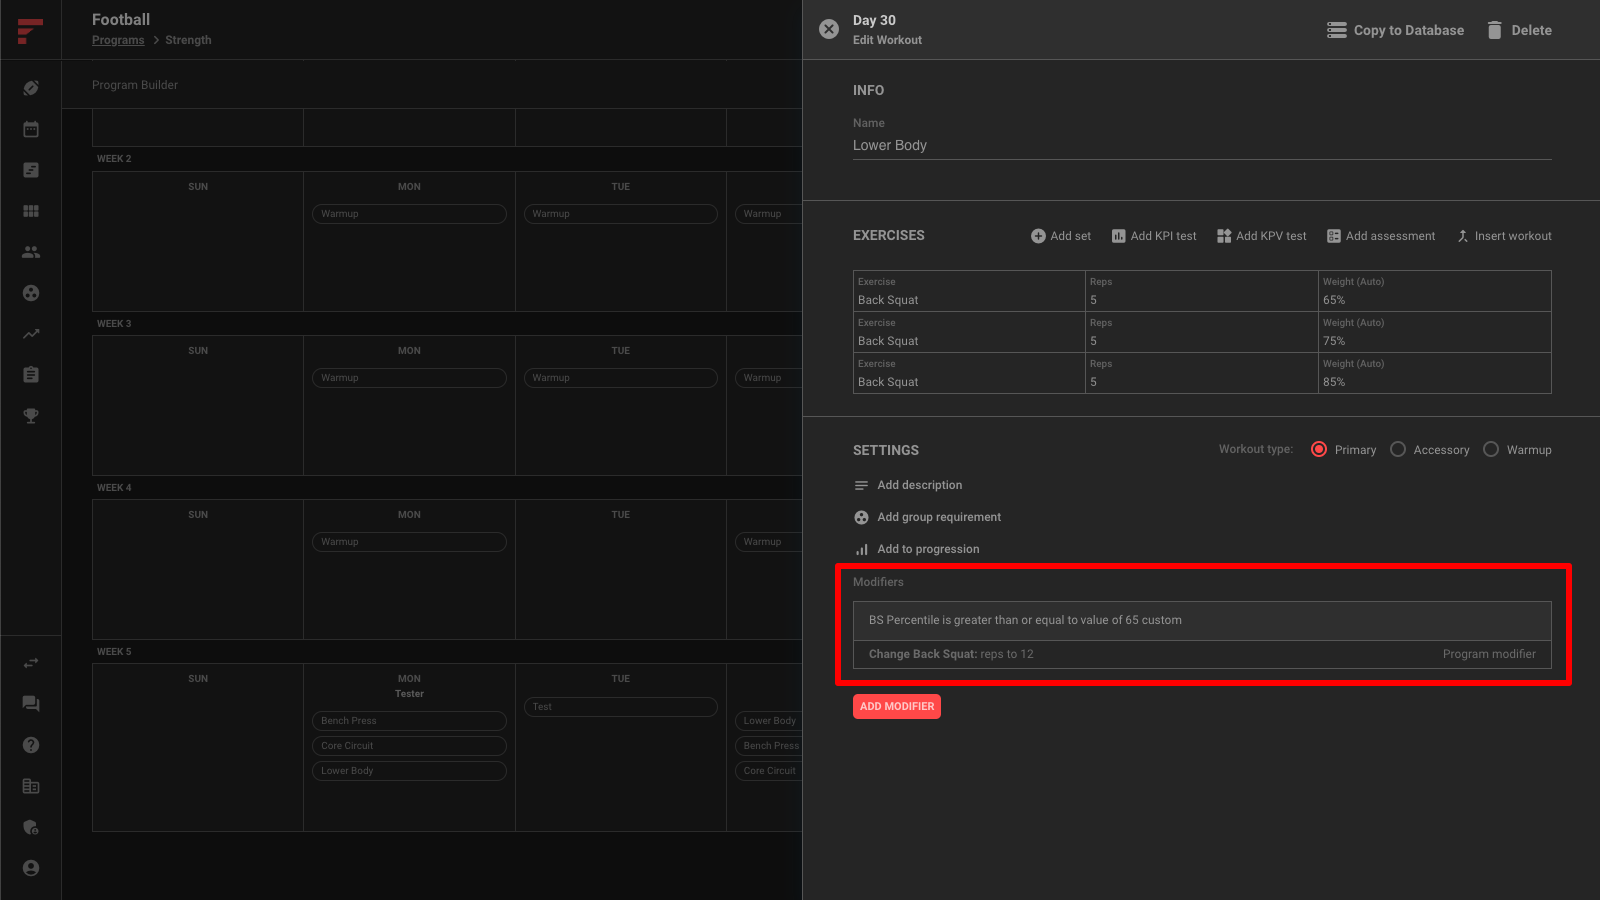
Task: Open the calendar icon in sidebar
Action: (31, 129)
